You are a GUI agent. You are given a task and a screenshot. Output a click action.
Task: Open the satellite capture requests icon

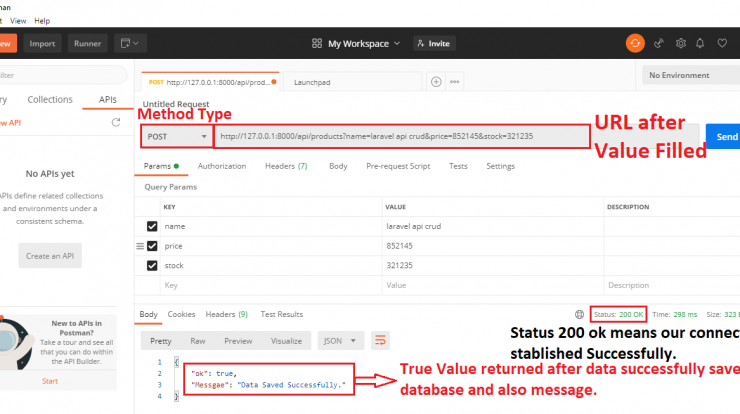click(659, 43)
